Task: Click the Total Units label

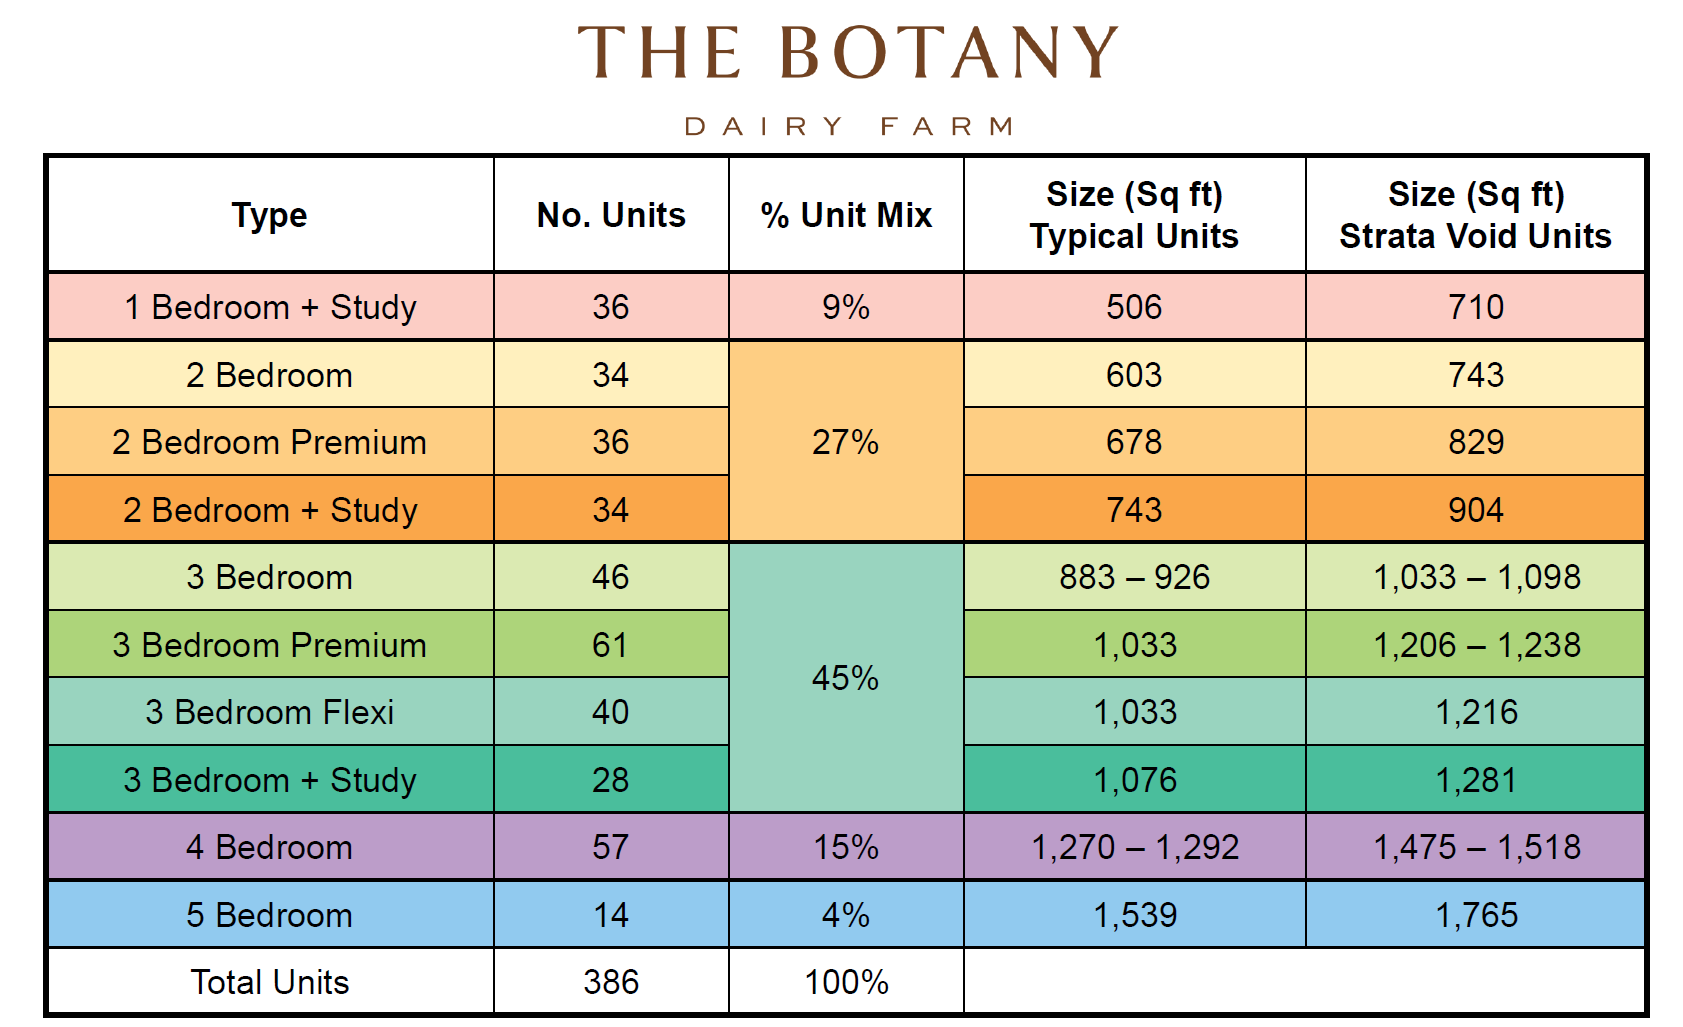Action: 270,982
